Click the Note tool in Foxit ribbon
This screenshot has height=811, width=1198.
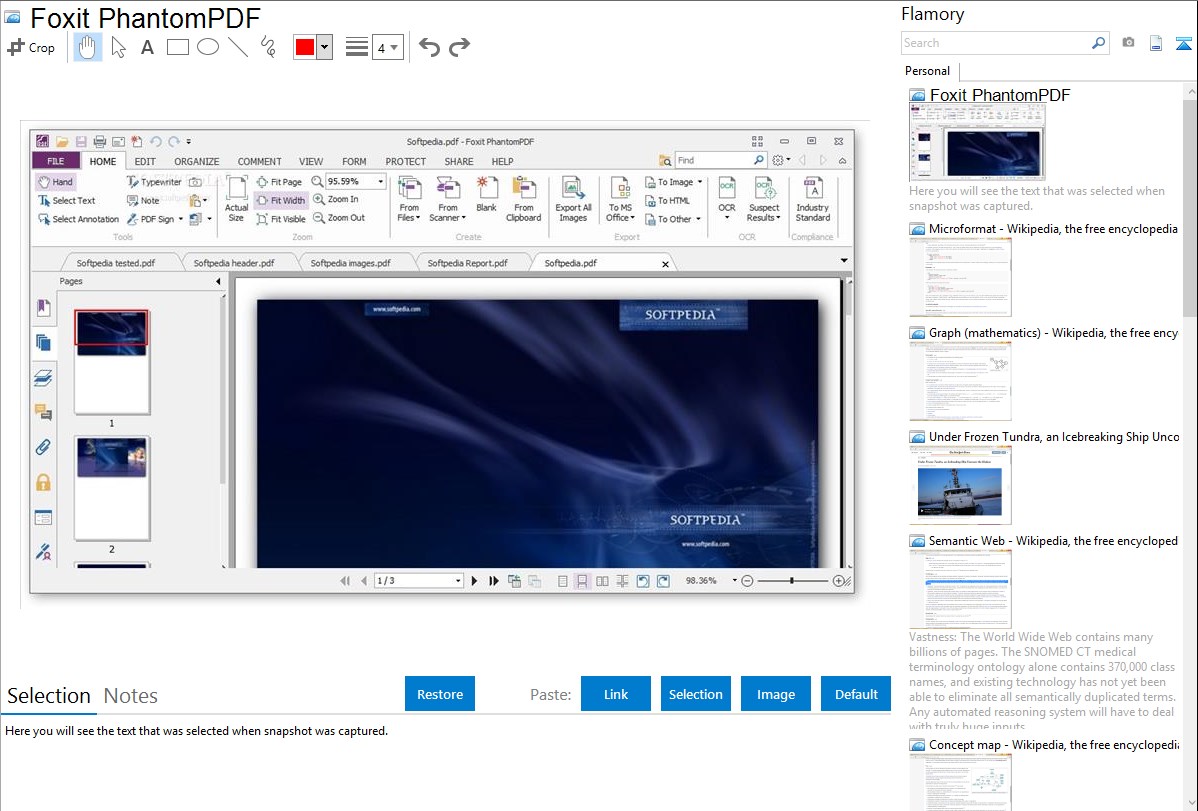143,200
